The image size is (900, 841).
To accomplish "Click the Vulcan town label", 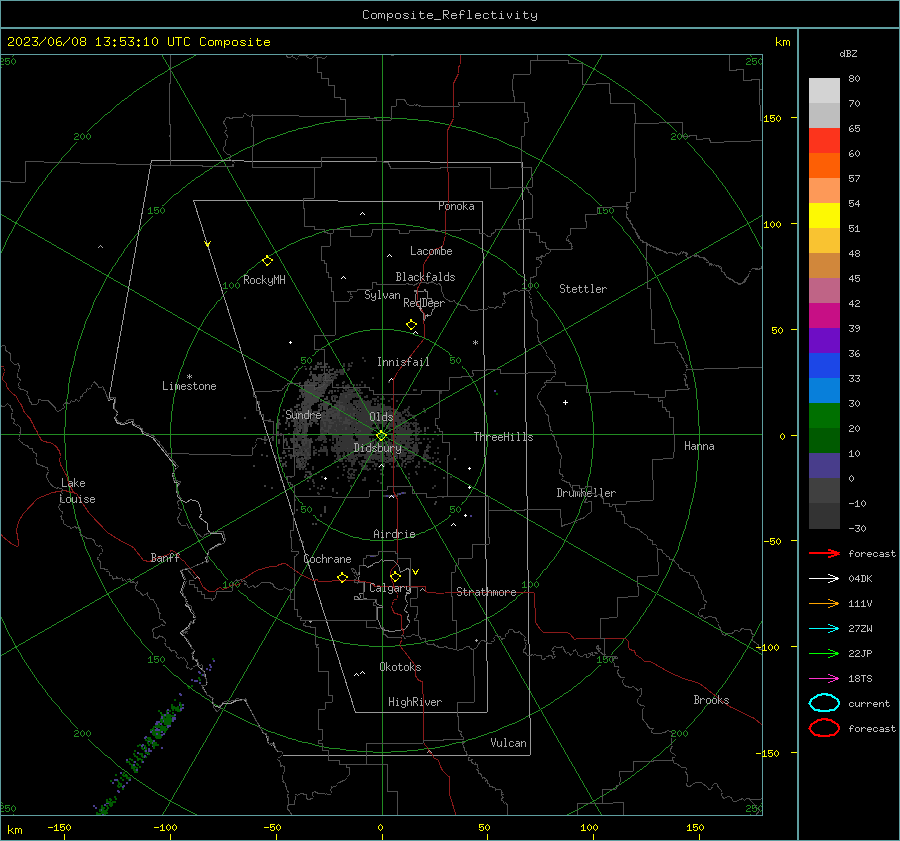I will point(508,743).
